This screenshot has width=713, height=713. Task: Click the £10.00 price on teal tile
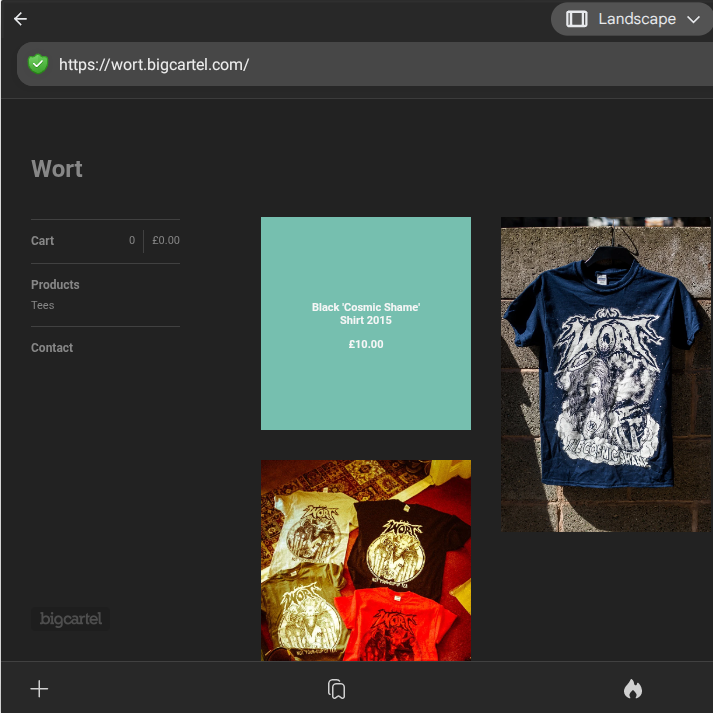366,344
